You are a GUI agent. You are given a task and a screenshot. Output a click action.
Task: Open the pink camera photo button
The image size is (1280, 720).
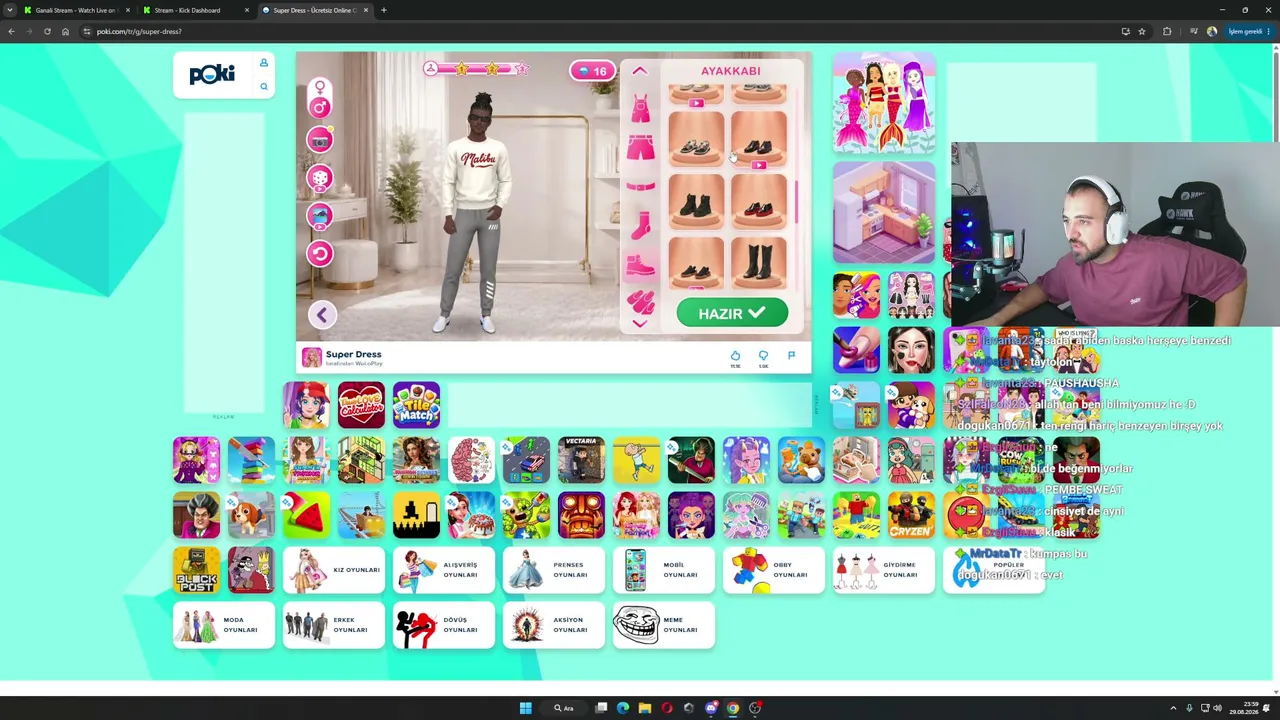tap(320, 141)
